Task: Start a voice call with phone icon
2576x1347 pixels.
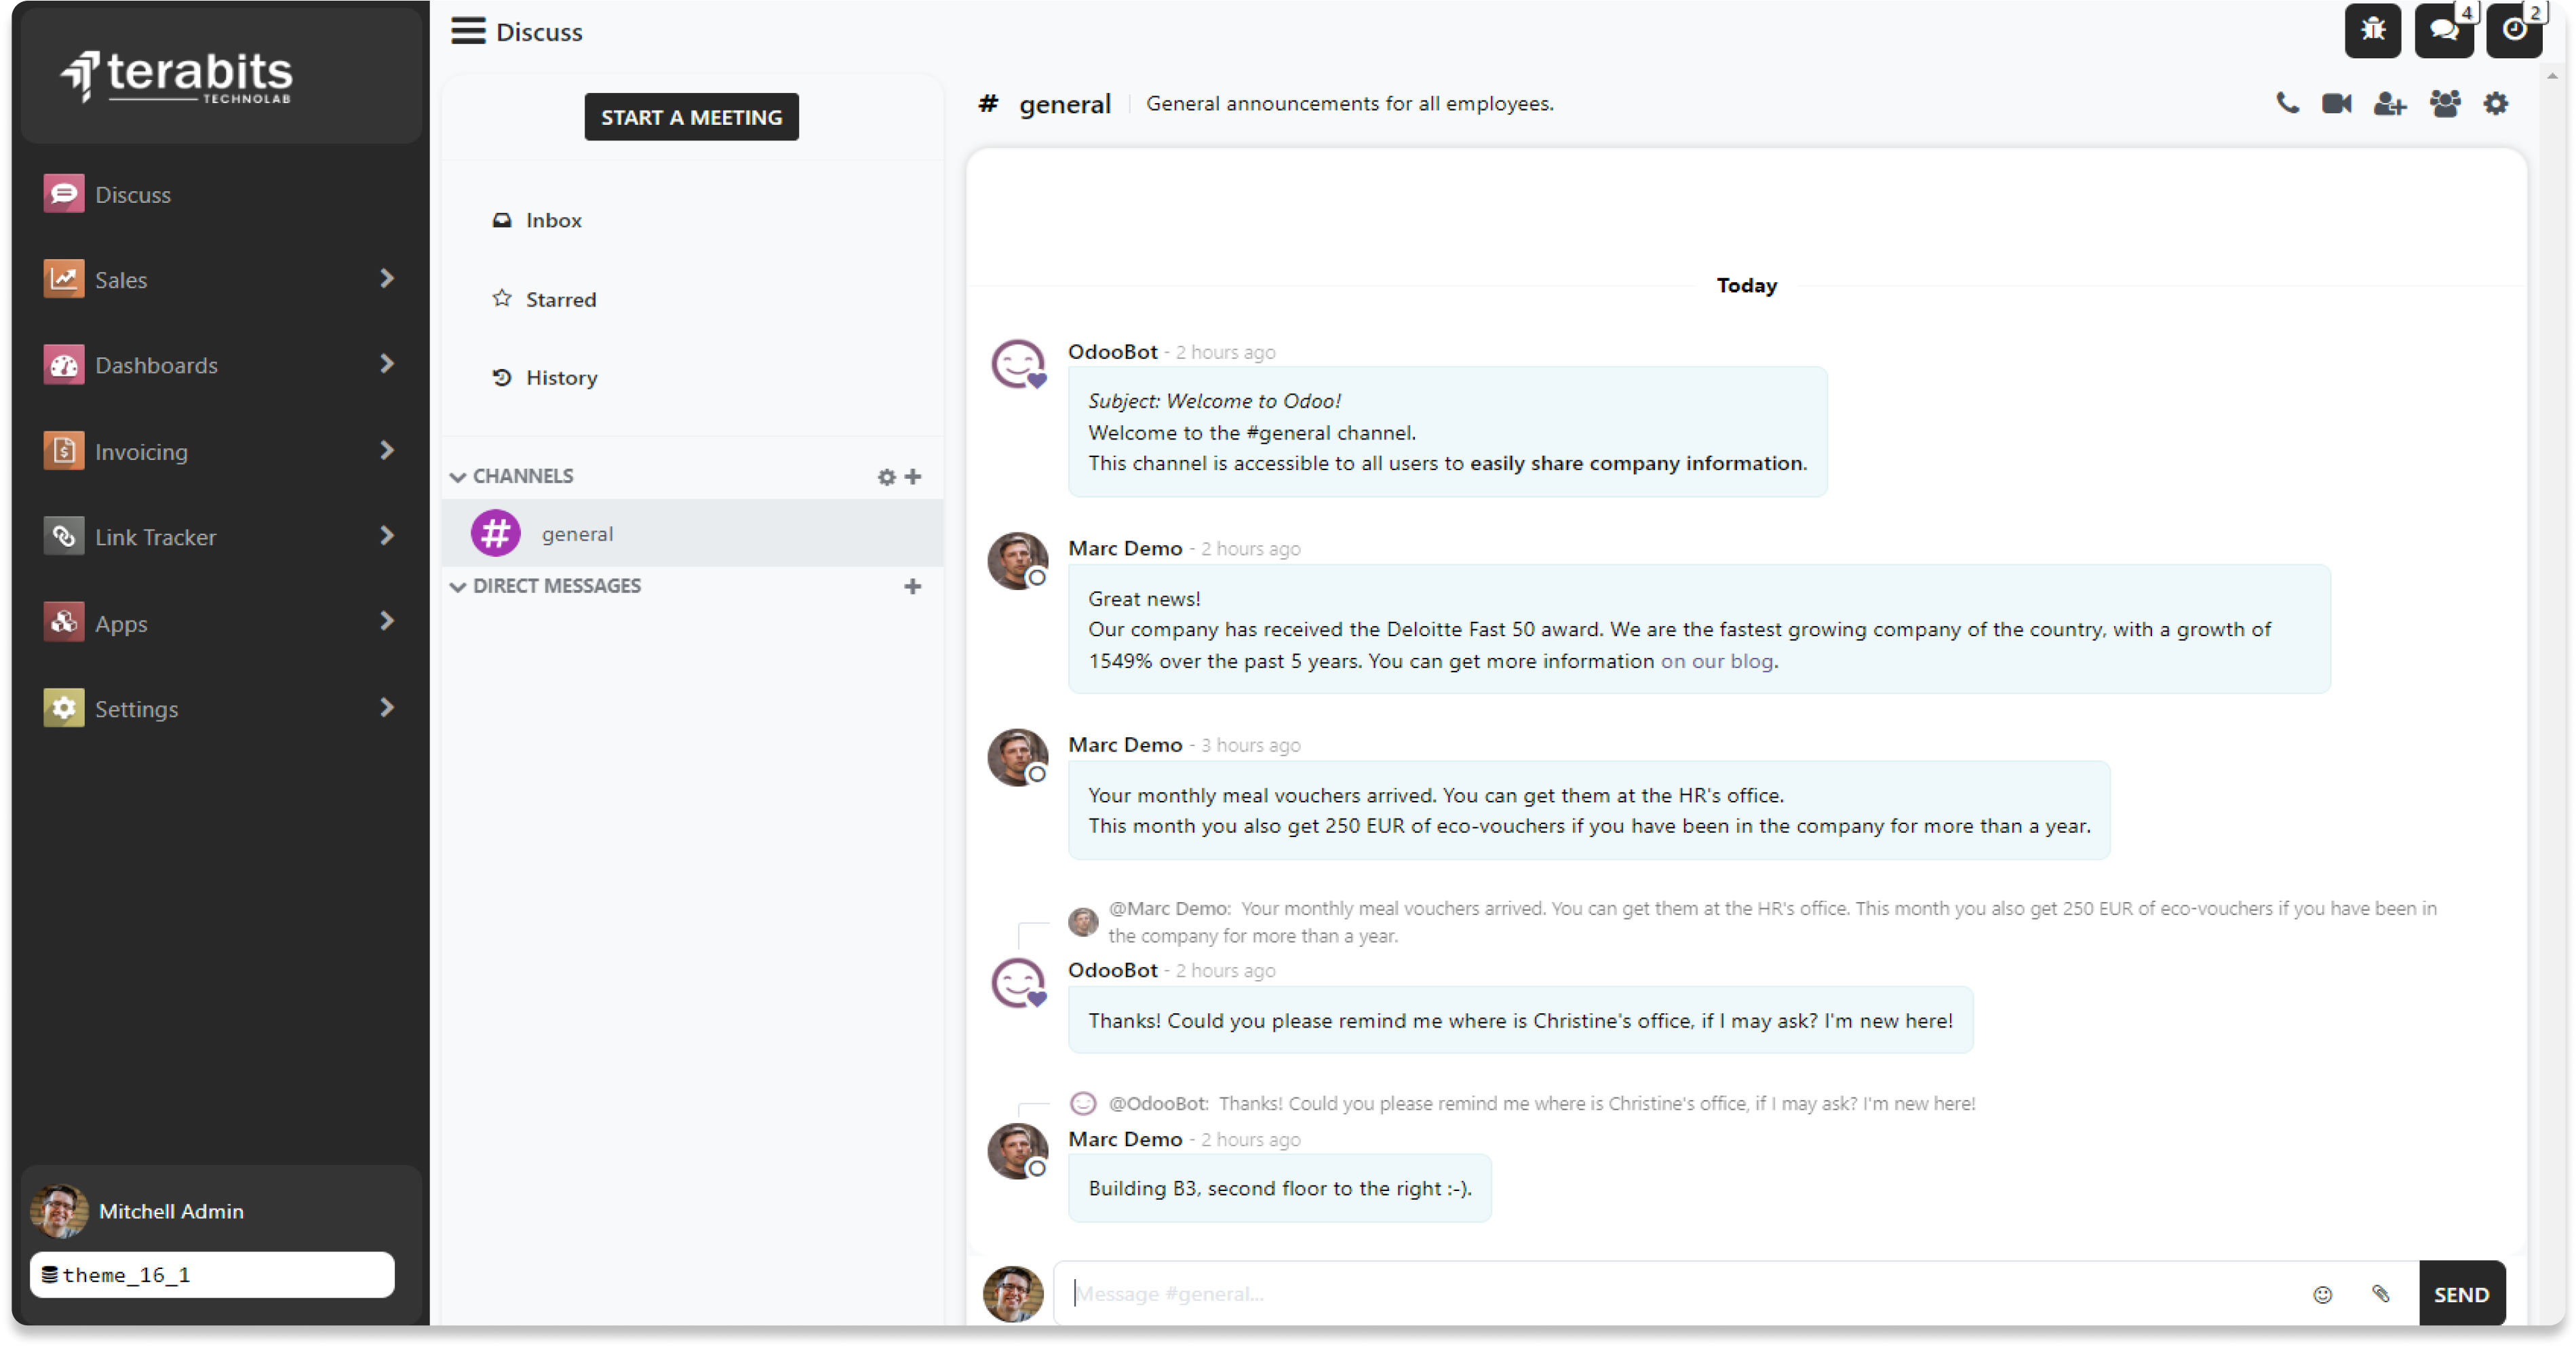Action: [2287, 103]
